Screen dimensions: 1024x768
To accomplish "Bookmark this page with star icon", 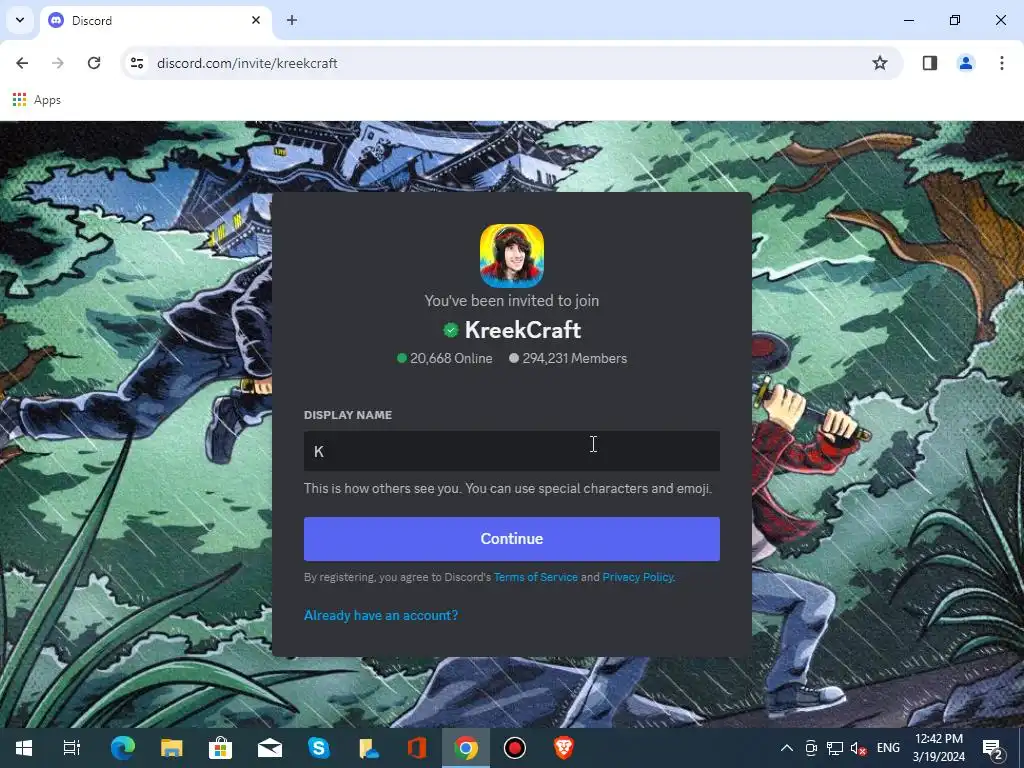I will (x=880, y=63).
